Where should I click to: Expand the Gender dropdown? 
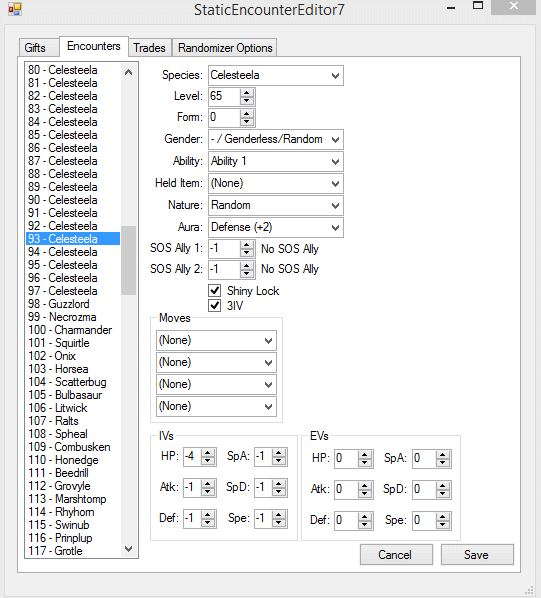[x=276, y=139]
